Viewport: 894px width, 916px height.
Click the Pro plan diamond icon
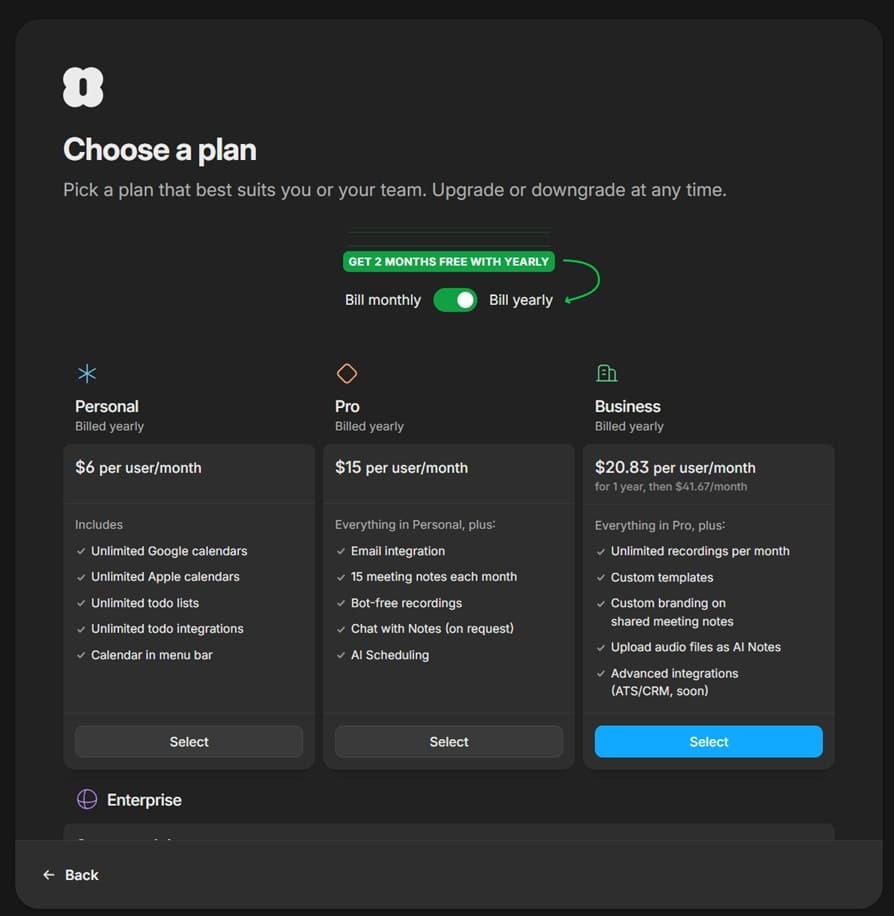pos(347,374)
